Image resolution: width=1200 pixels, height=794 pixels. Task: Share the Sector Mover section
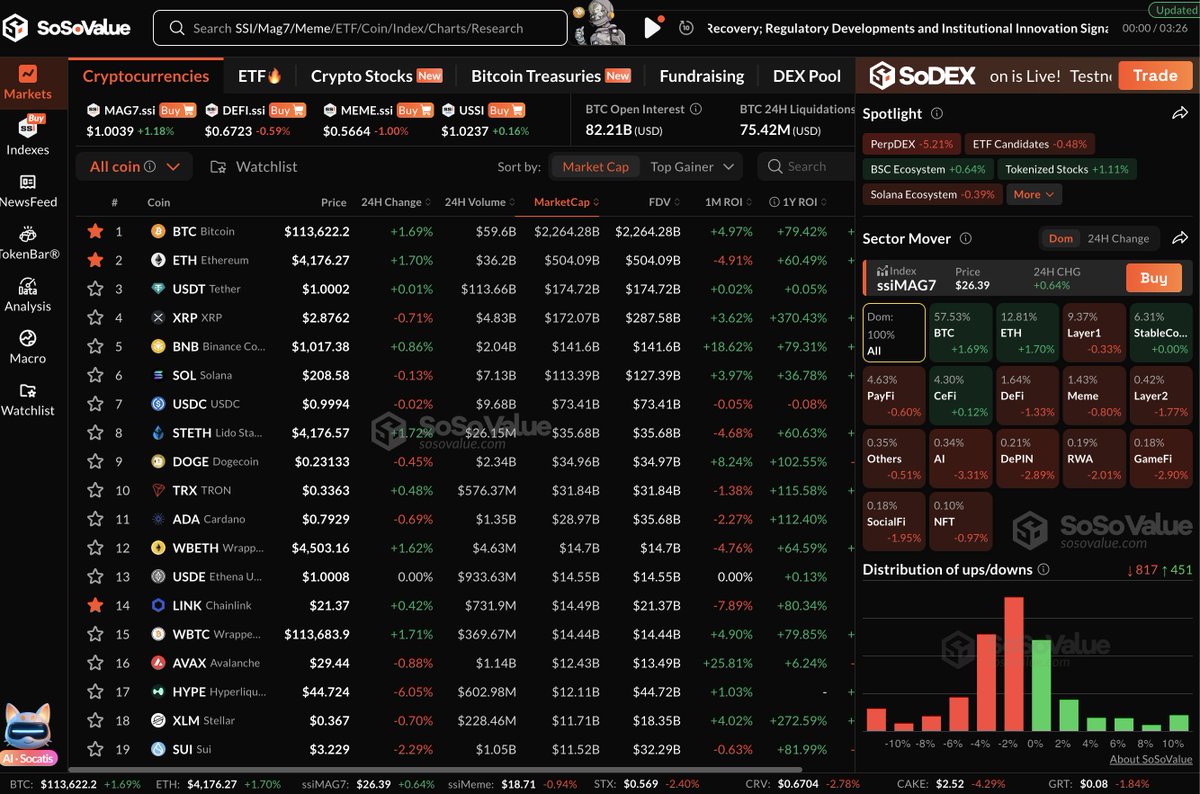coord(1179,238)
